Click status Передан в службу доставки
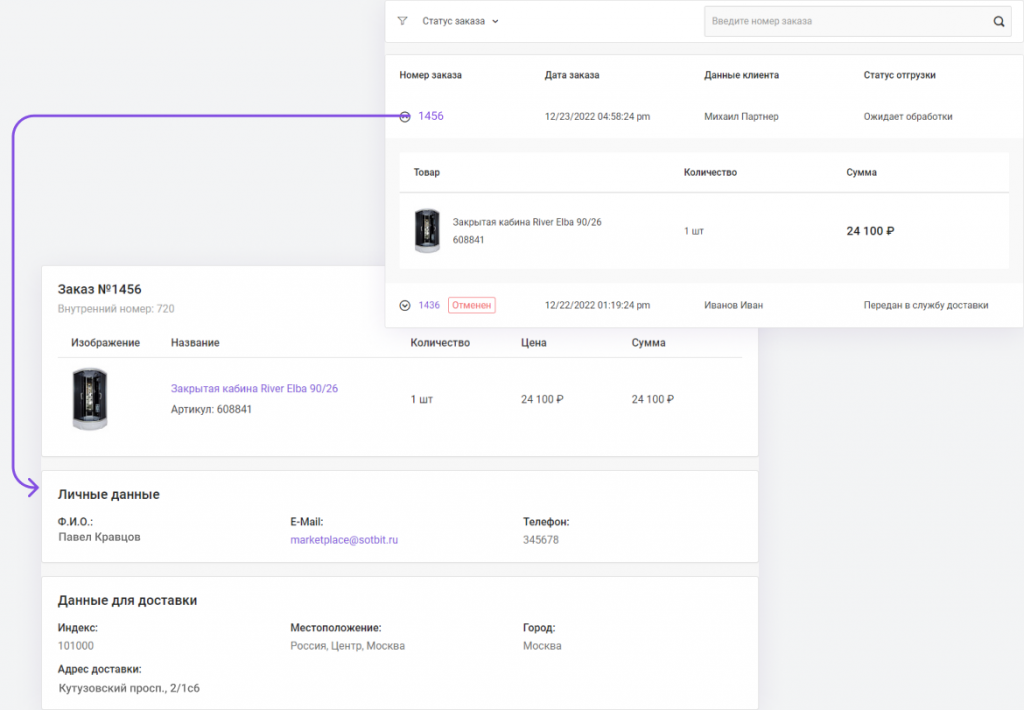 point(925,305)
